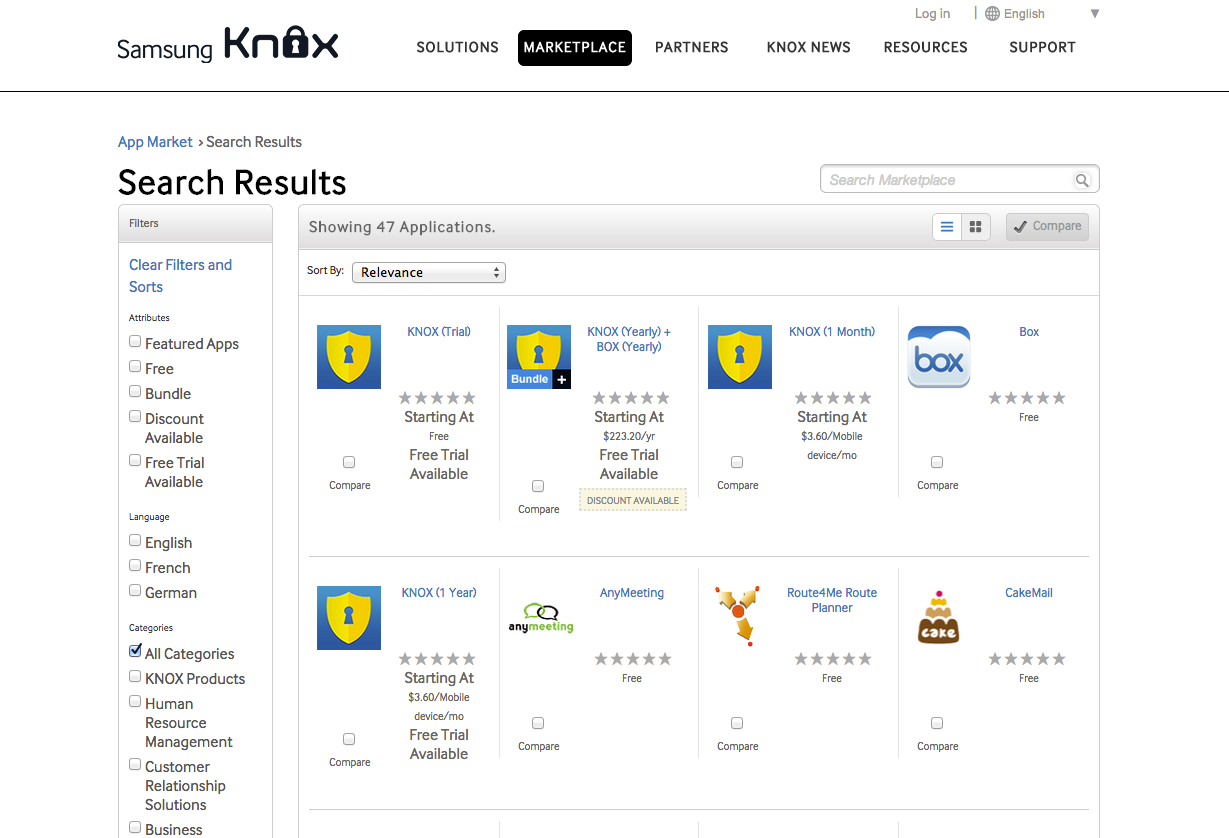Viewport: 1229px width, 838px height.
Task: Open the CakeMail app icon
Action: click(x=938, y=617)
